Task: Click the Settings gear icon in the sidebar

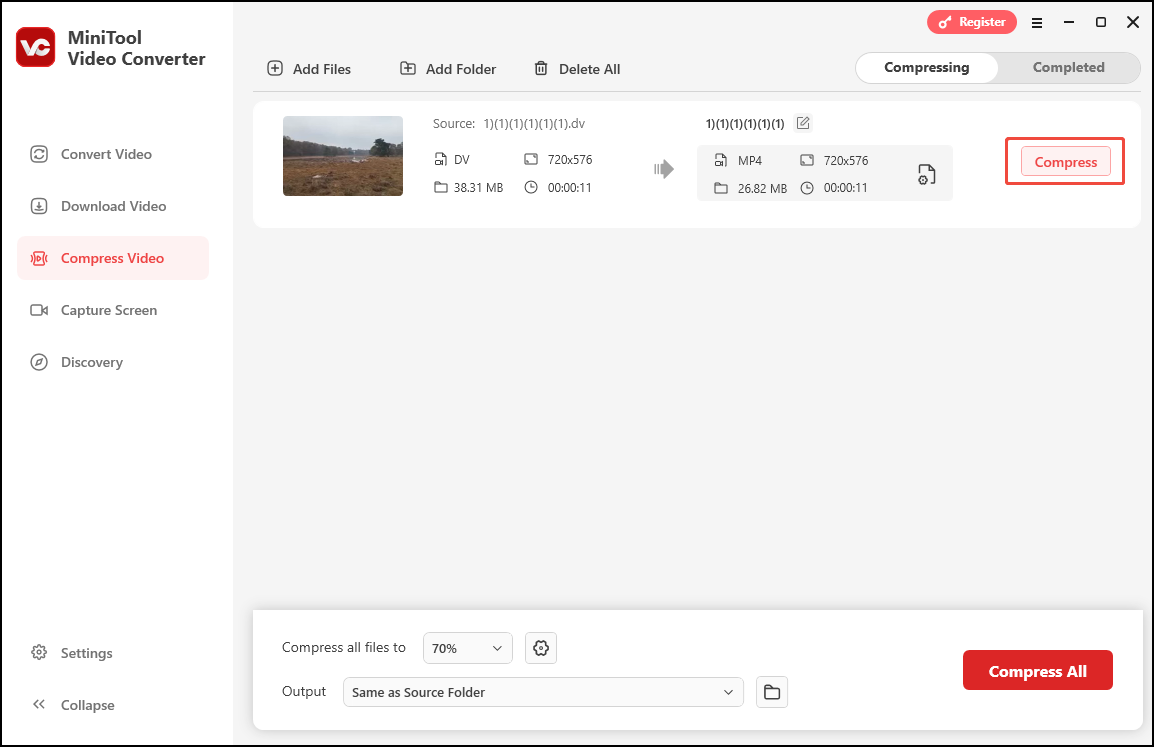Action: (x=39, y=653)
